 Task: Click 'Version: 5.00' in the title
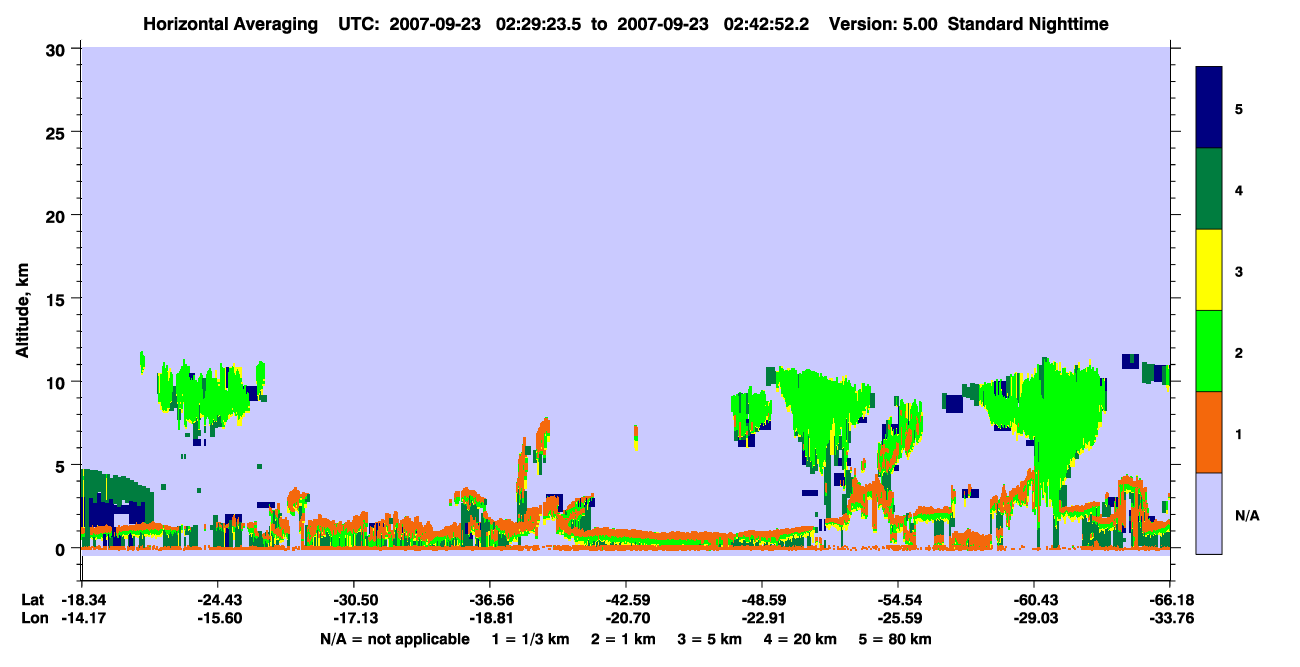tap(884, 23)
